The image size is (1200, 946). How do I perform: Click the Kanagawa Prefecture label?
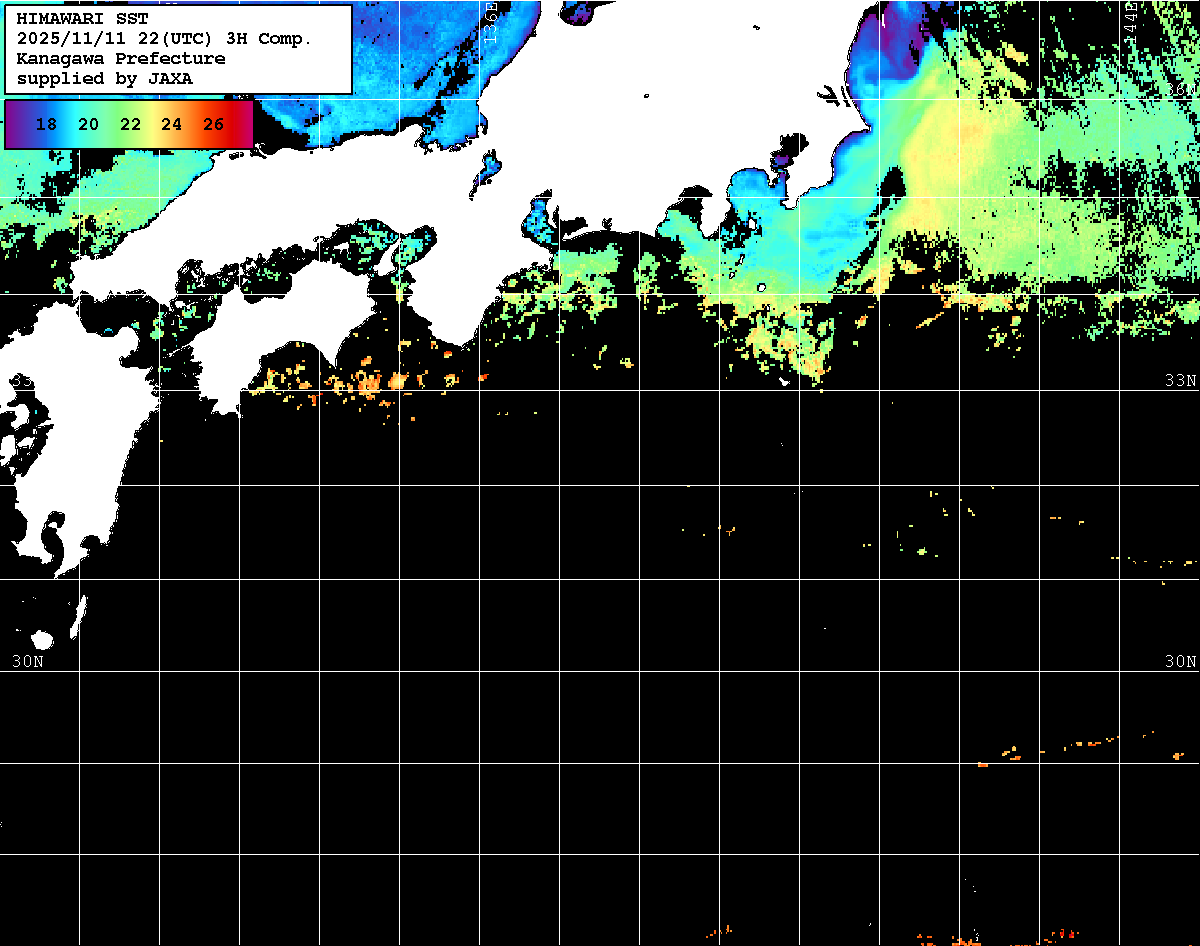(120, 58)
